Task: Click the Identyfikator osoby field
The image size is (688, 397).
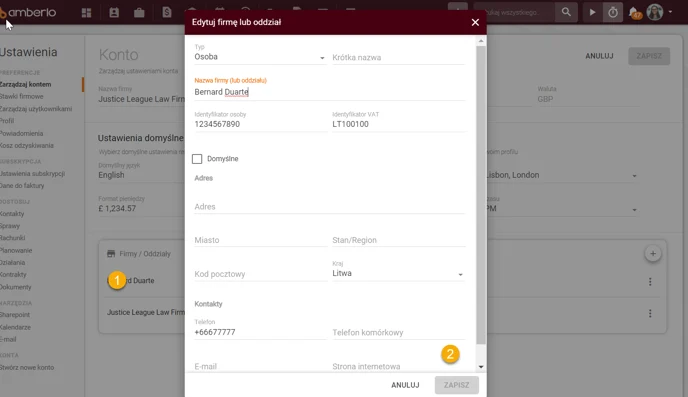Action: (x=260, y=124)
